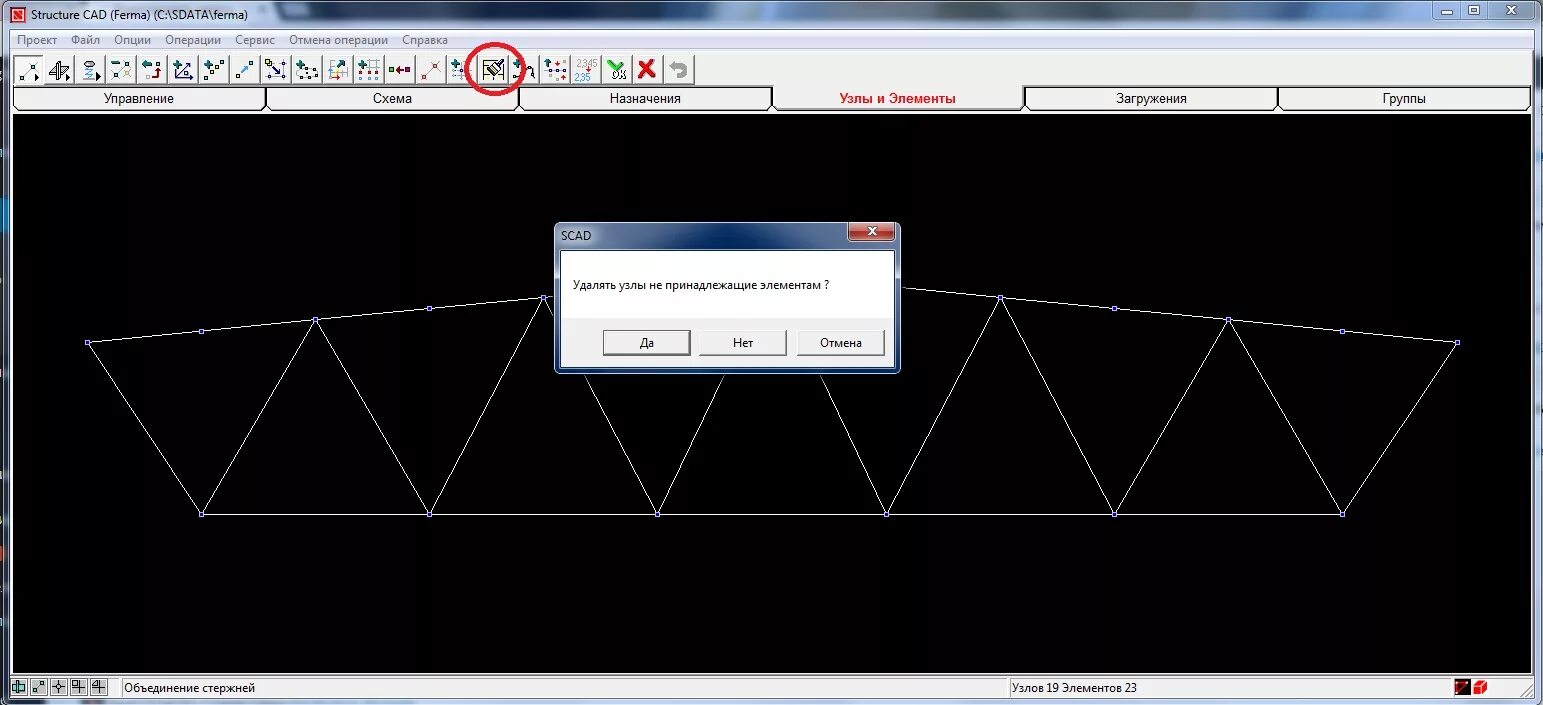Click the renumber nodes arrows icon

point(555,70)
